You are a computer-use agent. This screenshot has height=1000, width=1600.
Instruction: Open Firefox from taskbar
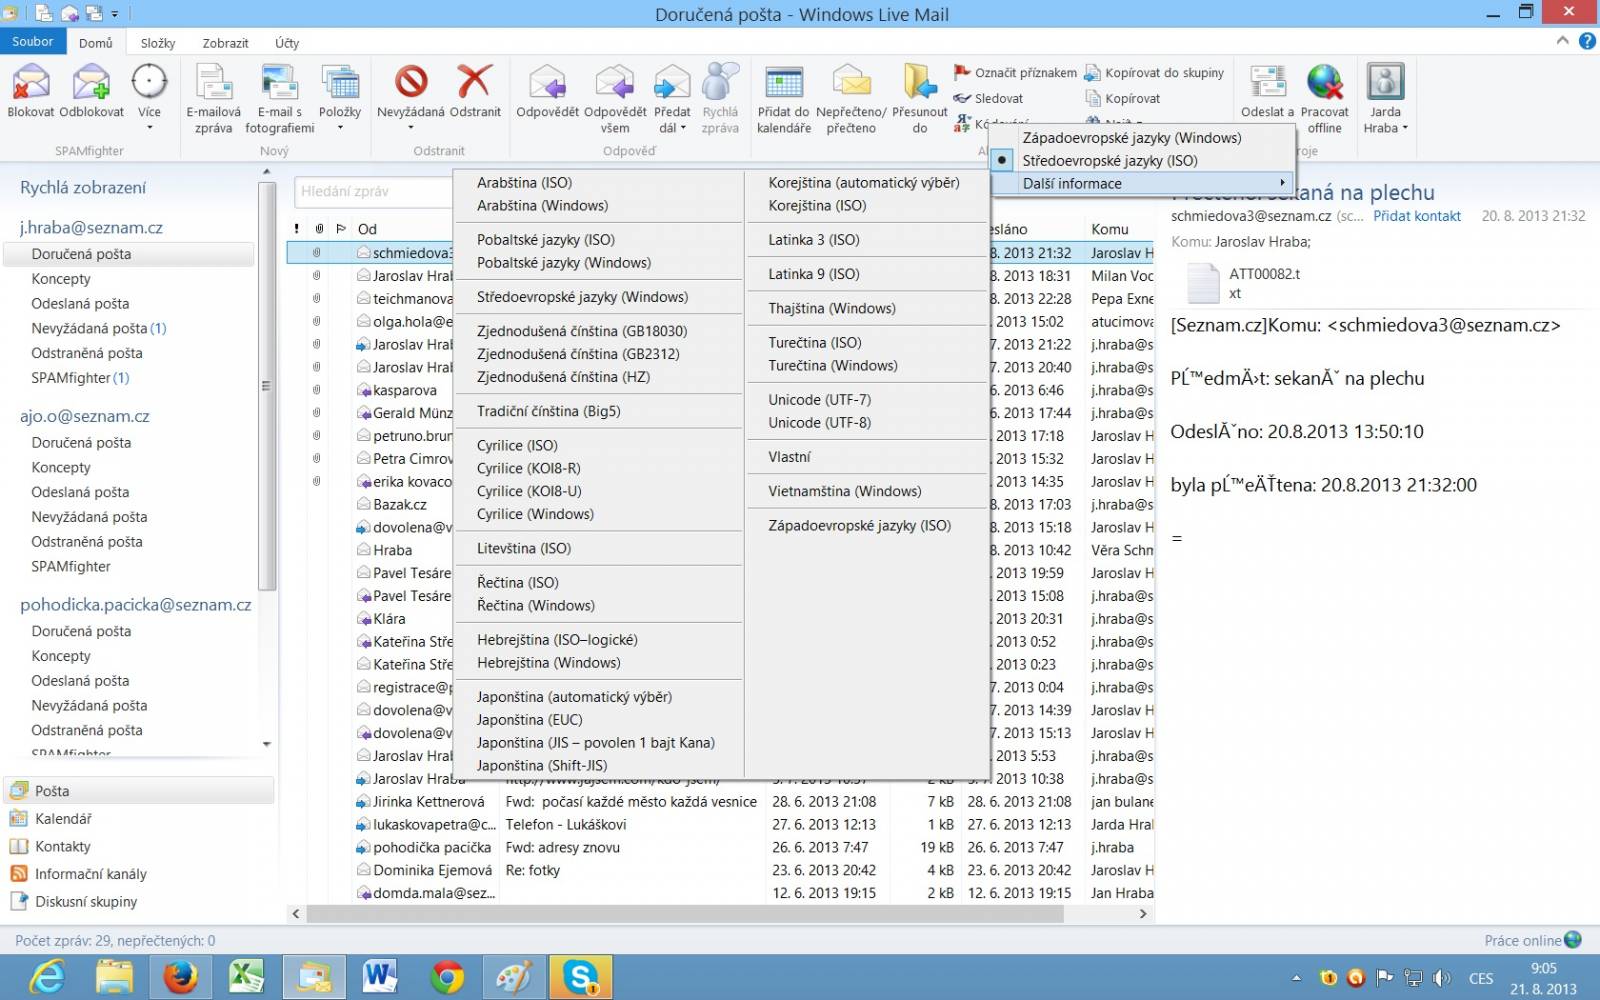click(180, 977)
